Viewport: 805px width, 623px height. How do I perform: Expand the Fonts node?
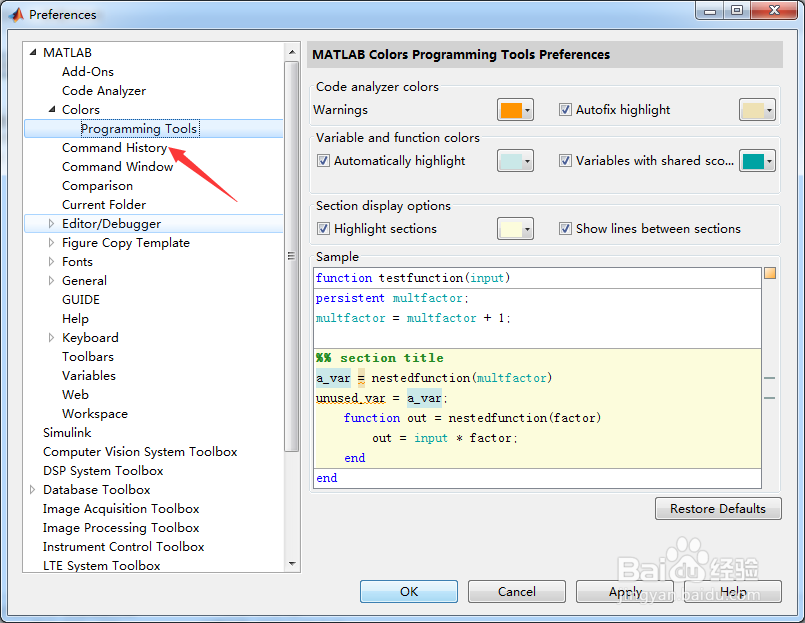(x=51, y=261)
